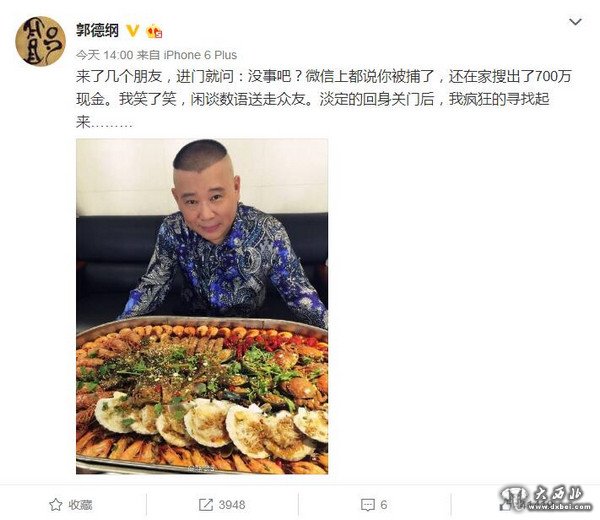The width and height of the screenshot is (600, 520).
Task: Click the iPhone 6 Plus source link
Action: [200, 55]
